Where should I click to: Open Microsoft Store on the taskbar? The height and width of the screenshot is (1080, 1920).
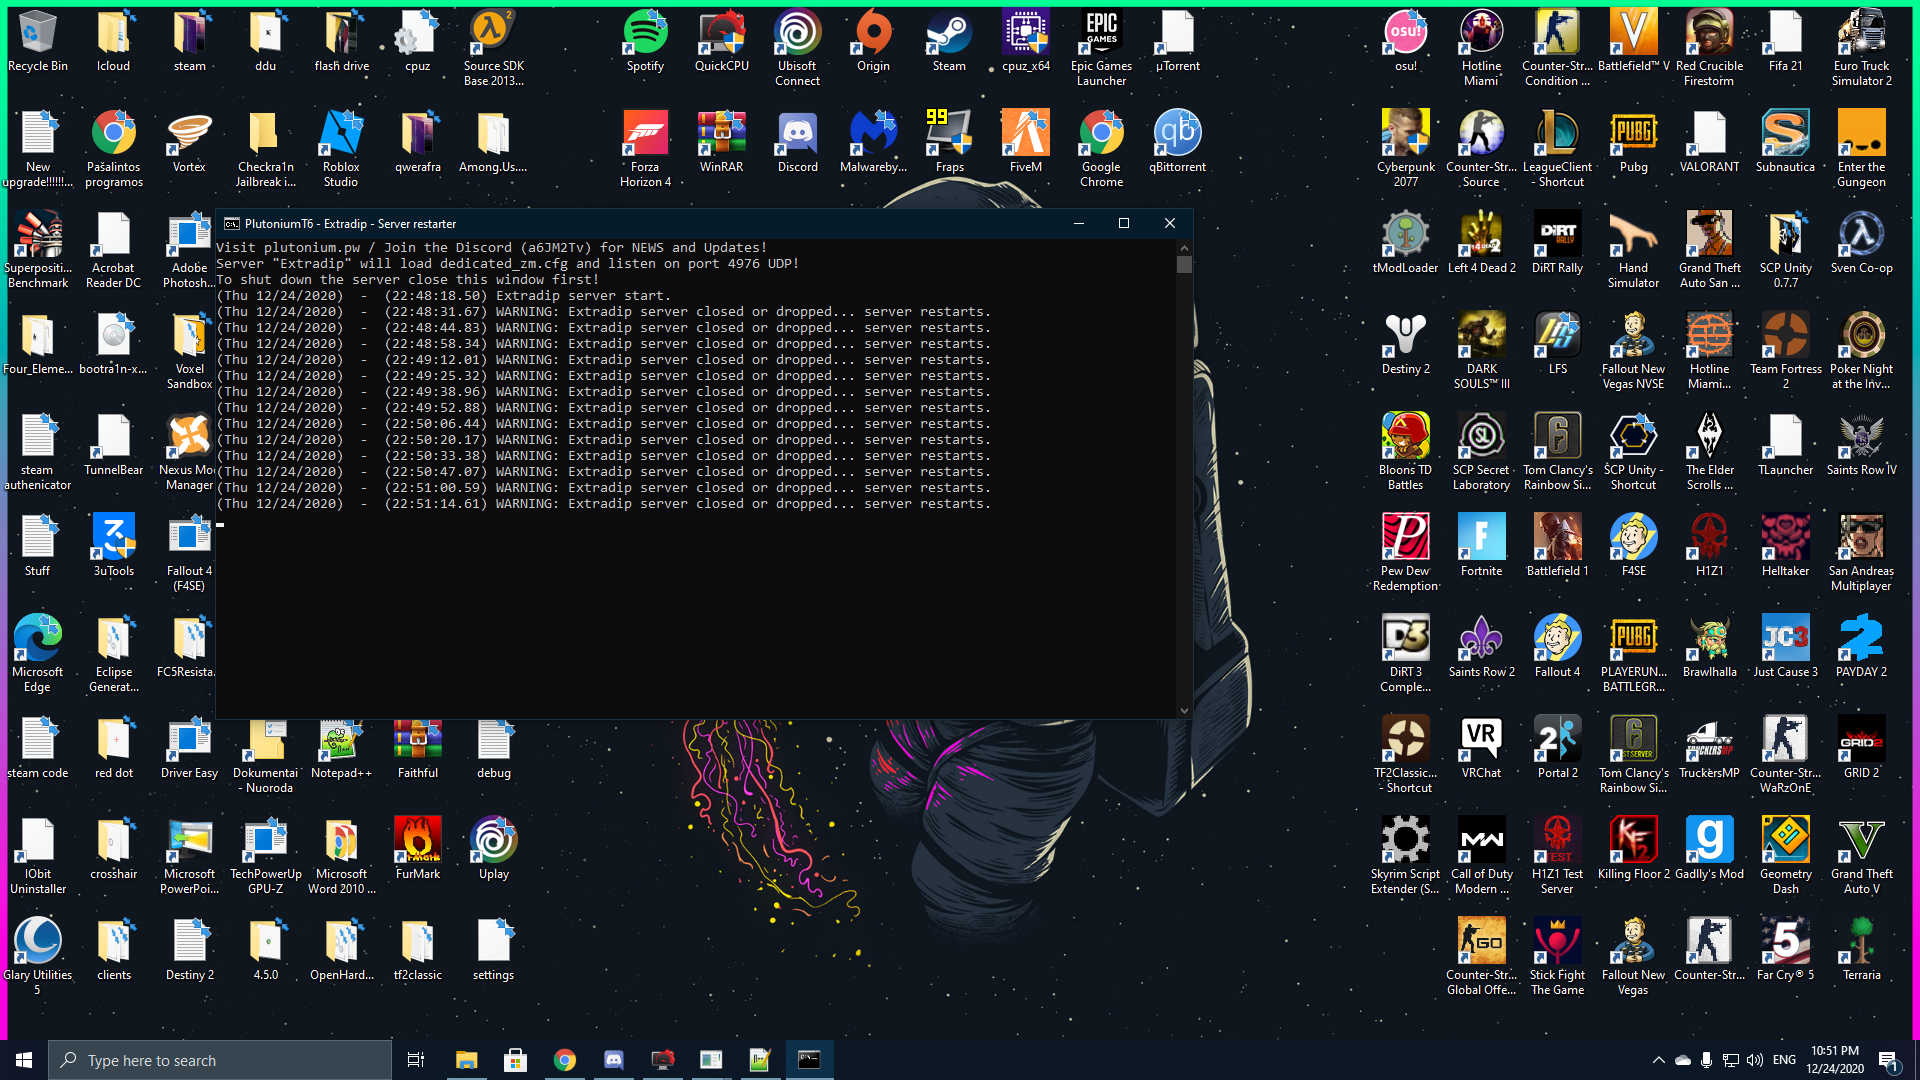pos(515,1060)
